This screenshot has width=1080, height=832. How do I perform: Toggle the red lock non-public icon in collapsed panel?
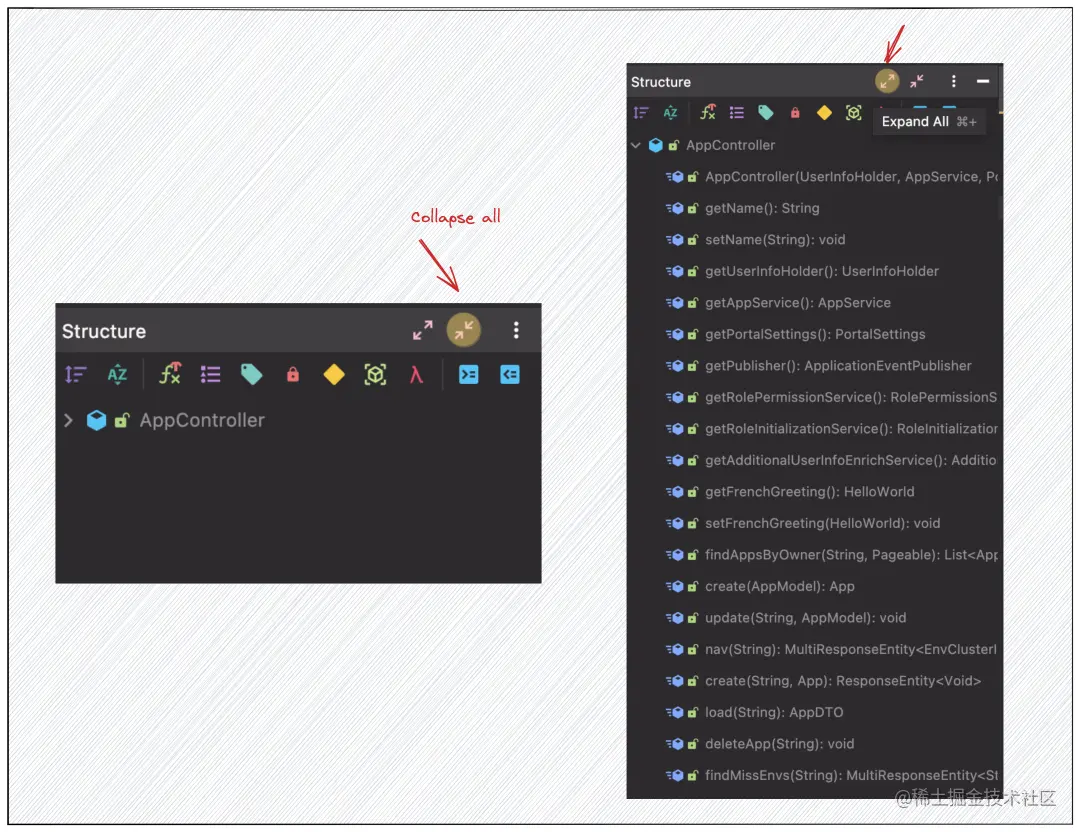pos(293,375)
